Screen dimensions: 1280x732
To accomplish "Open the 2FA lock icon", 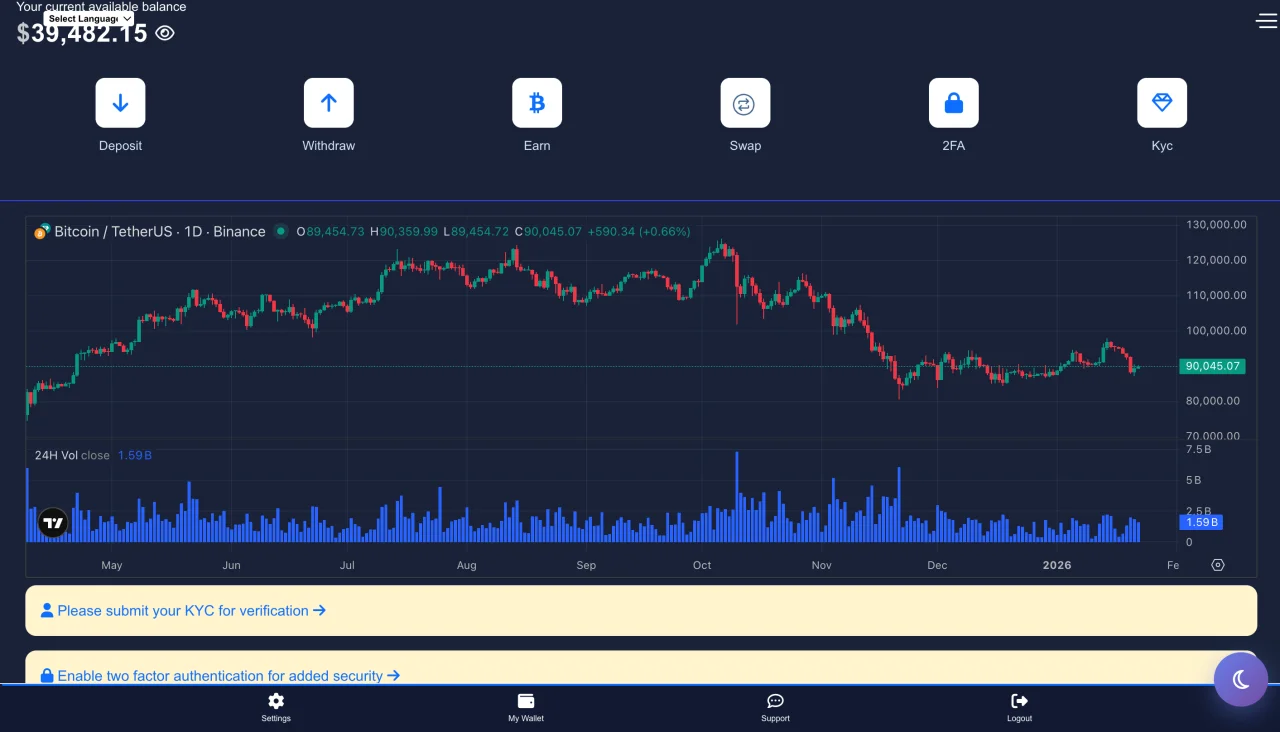I will coord(954,103).
